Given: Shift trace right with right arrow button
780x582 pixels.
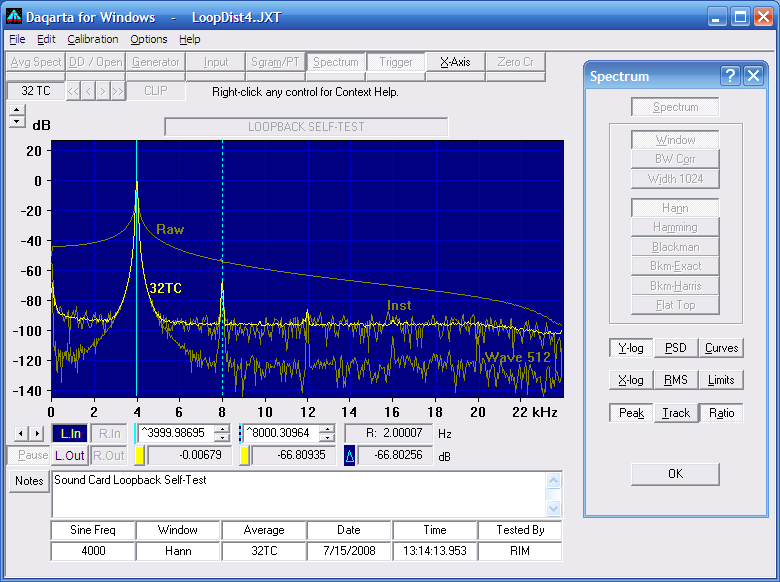Looking at the screenshot, I should [36, 433].
